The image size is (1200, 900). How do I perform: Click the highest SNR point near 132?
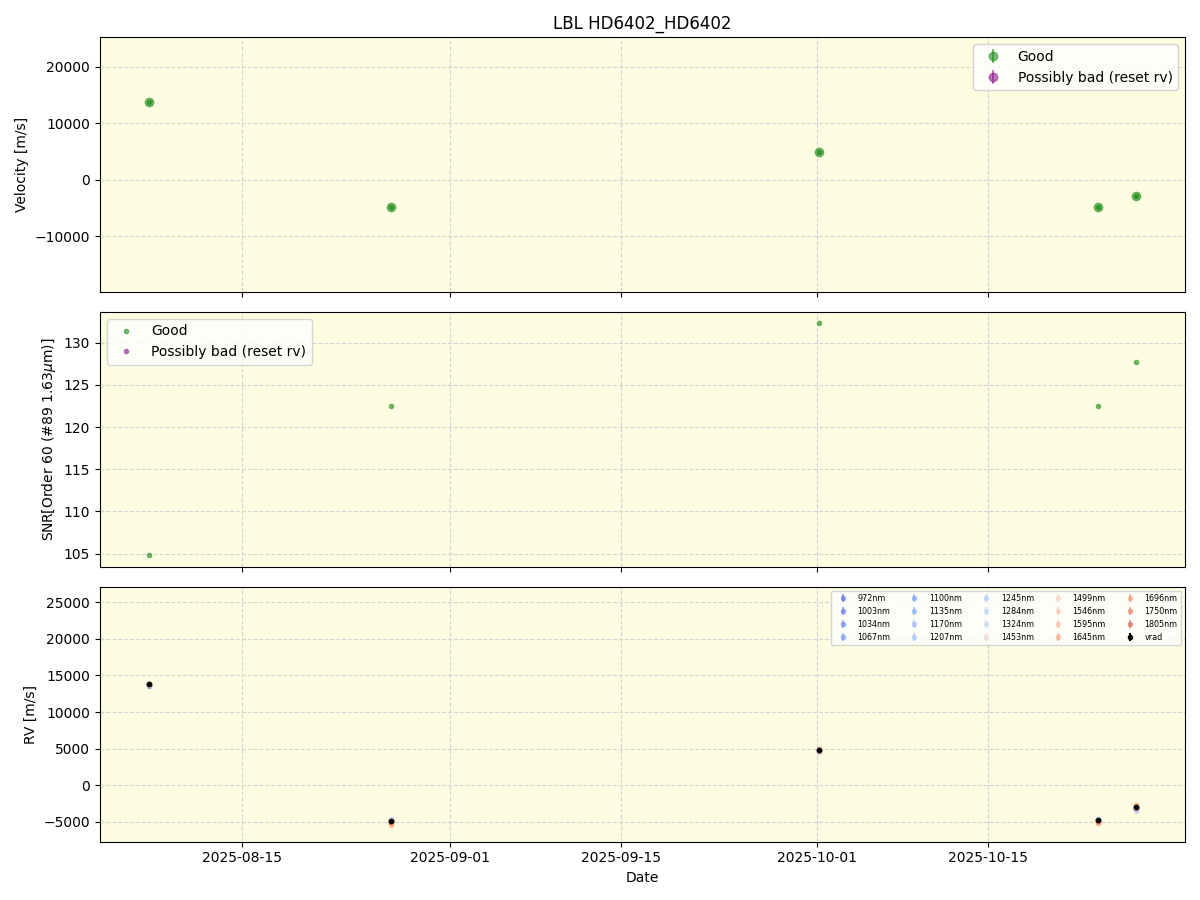click(x=819, y=323)
